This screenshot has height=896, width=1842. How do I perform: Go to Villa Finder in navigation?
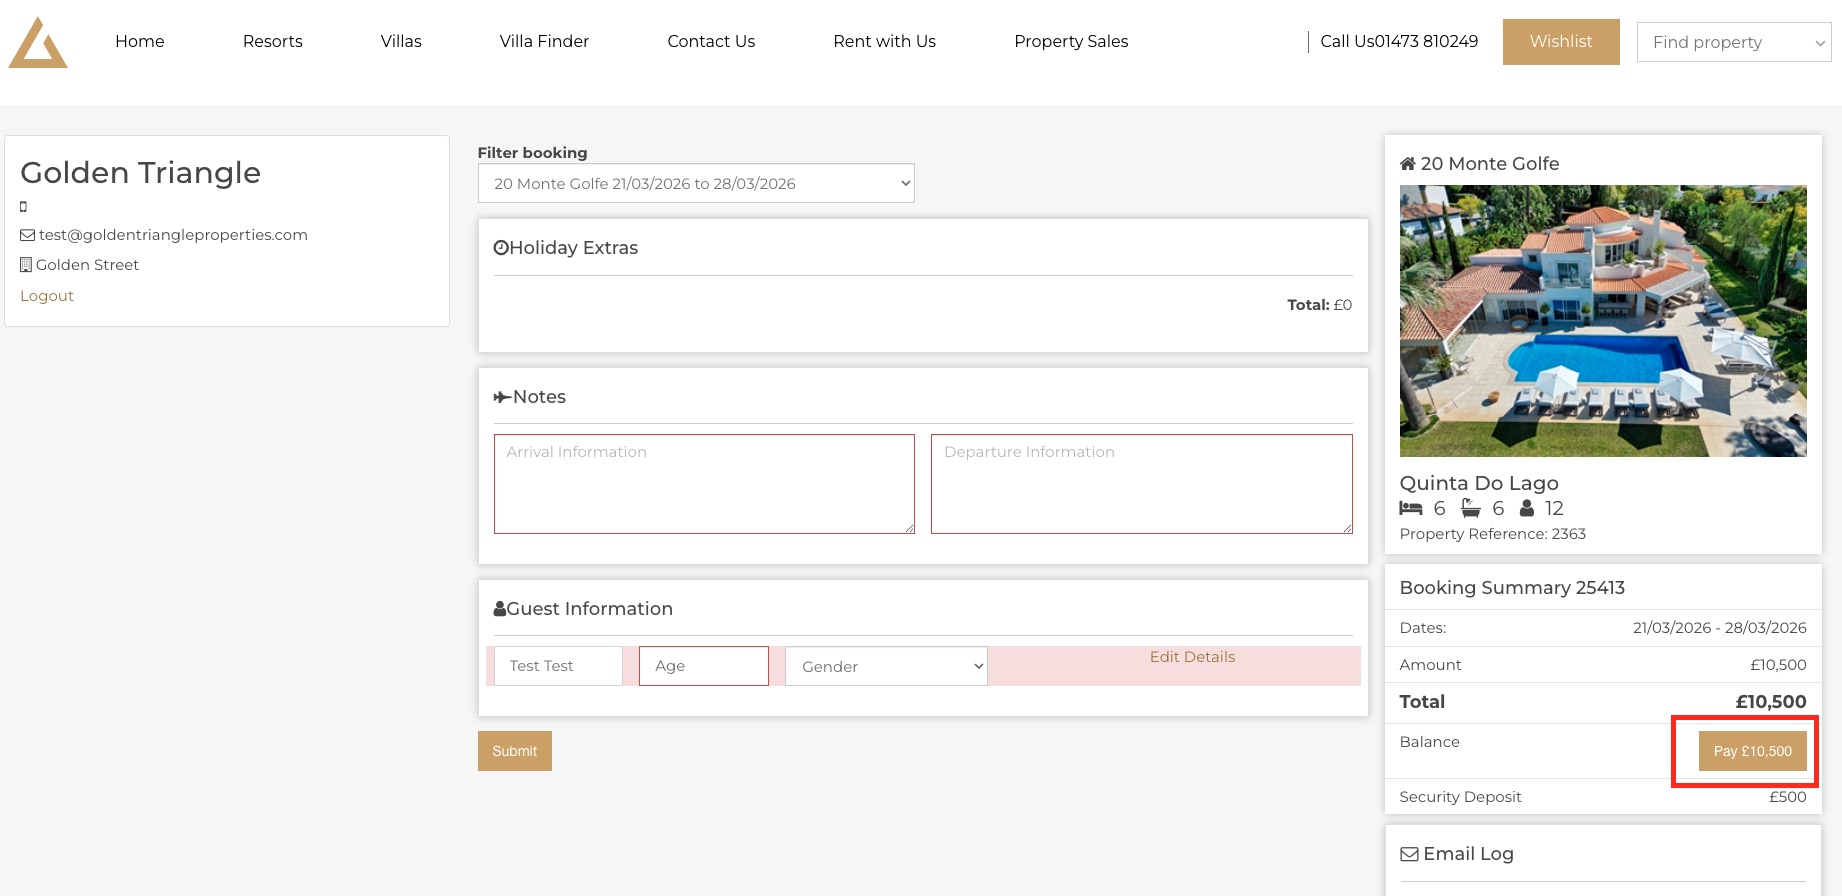click(x=544, y=41)
